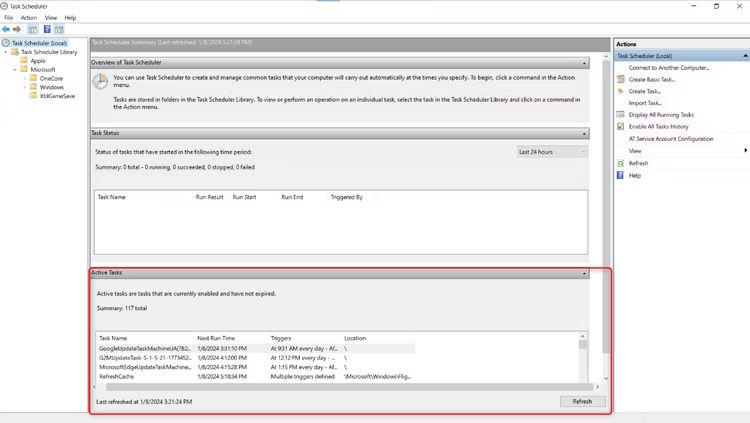Click the Task Scheduler Library folder icon
The width and height of the screenshot is (750, 423).
pos(15,52)
